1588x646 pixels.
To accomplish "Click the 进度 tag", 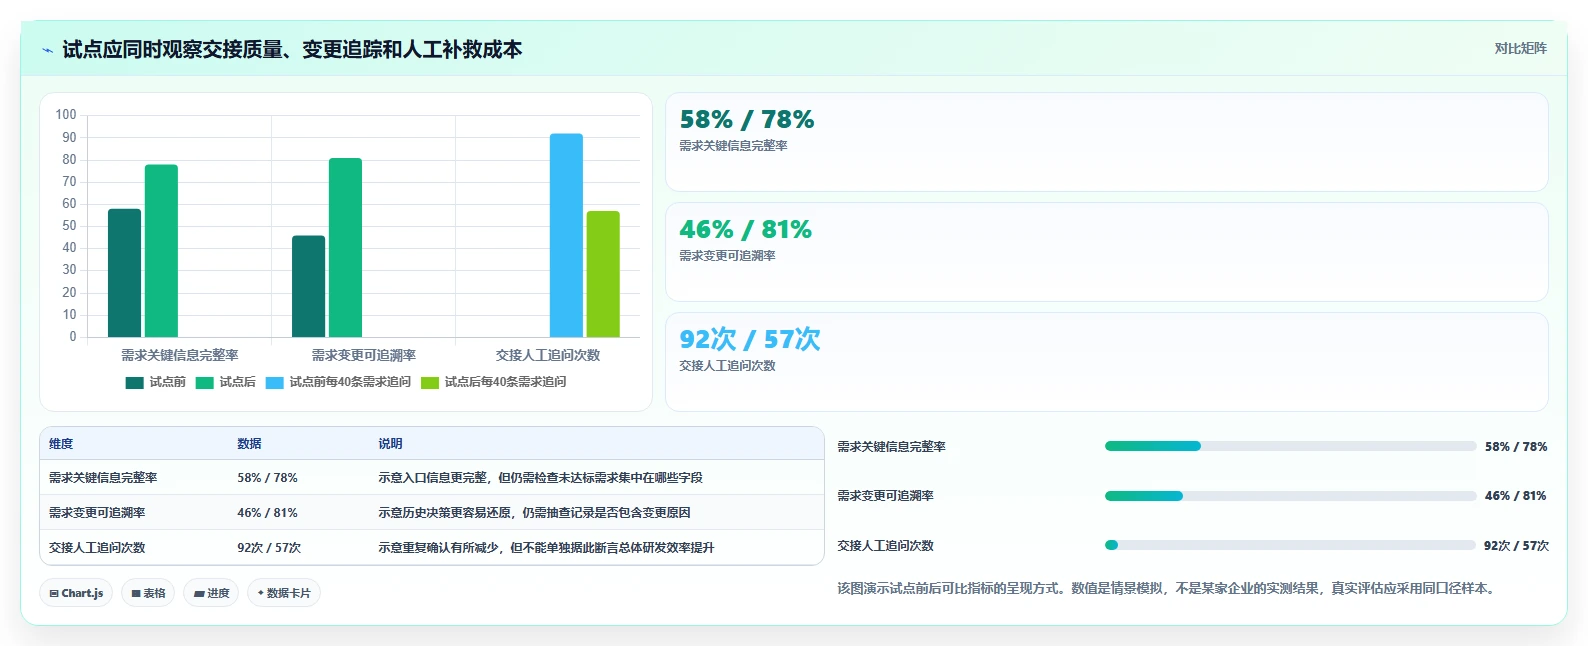I will pos(211,593).
